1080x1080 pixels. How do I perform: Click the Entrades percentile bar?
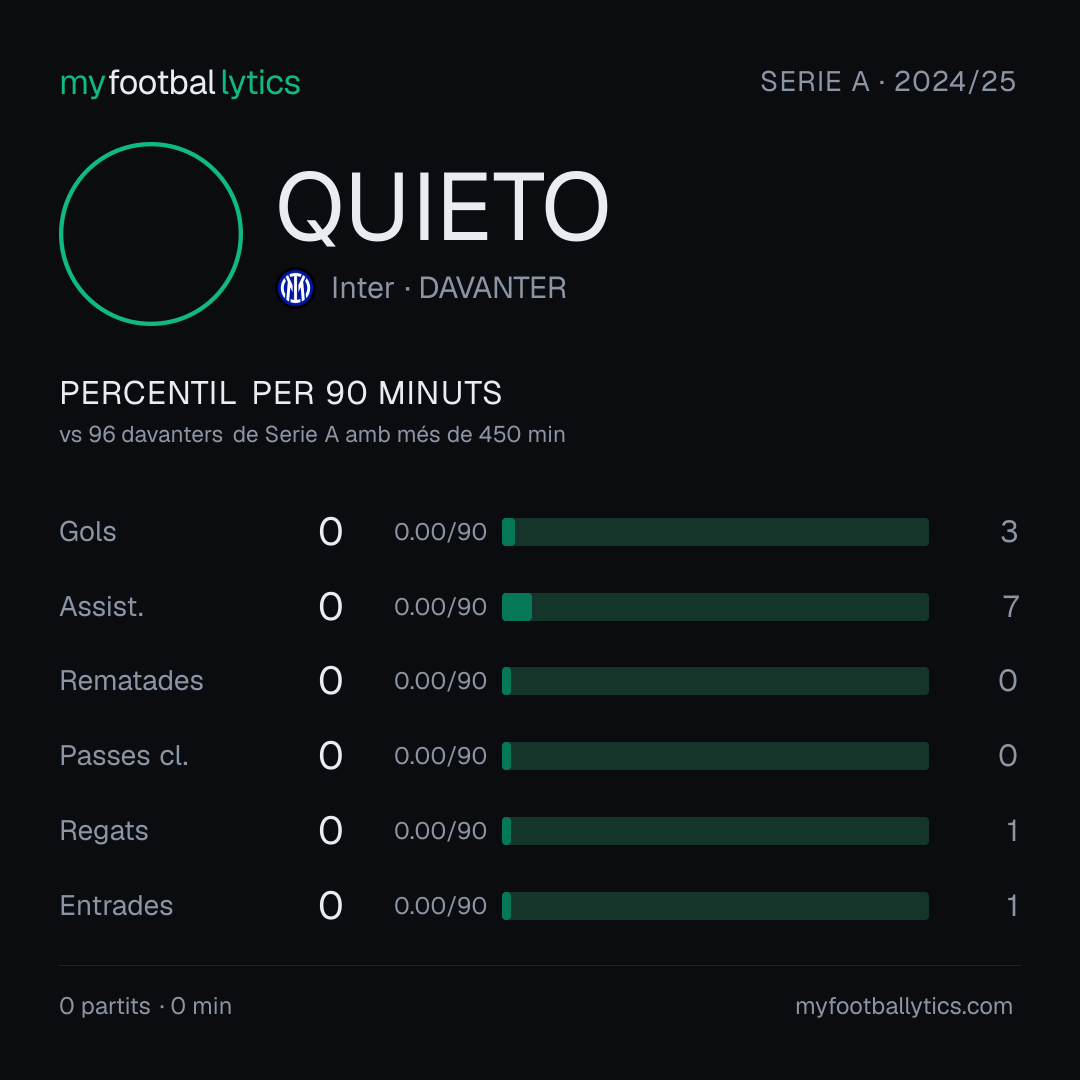click(x=715, y=906)
